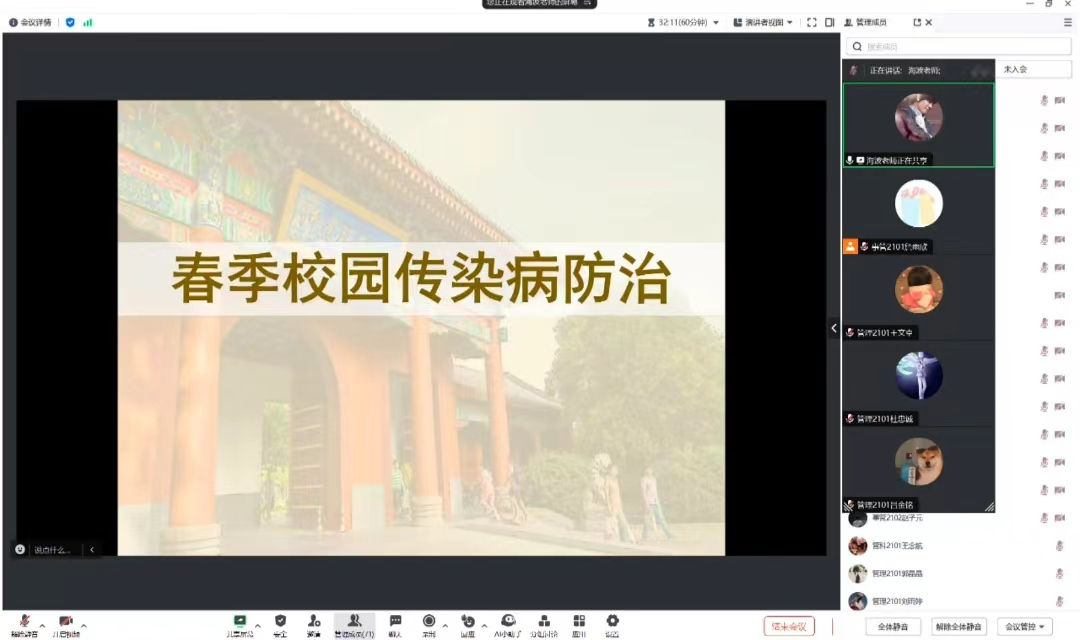Unmute your microphone in bottom toolbar
This screenshot has height=640, width=1080.
(24, 623)
